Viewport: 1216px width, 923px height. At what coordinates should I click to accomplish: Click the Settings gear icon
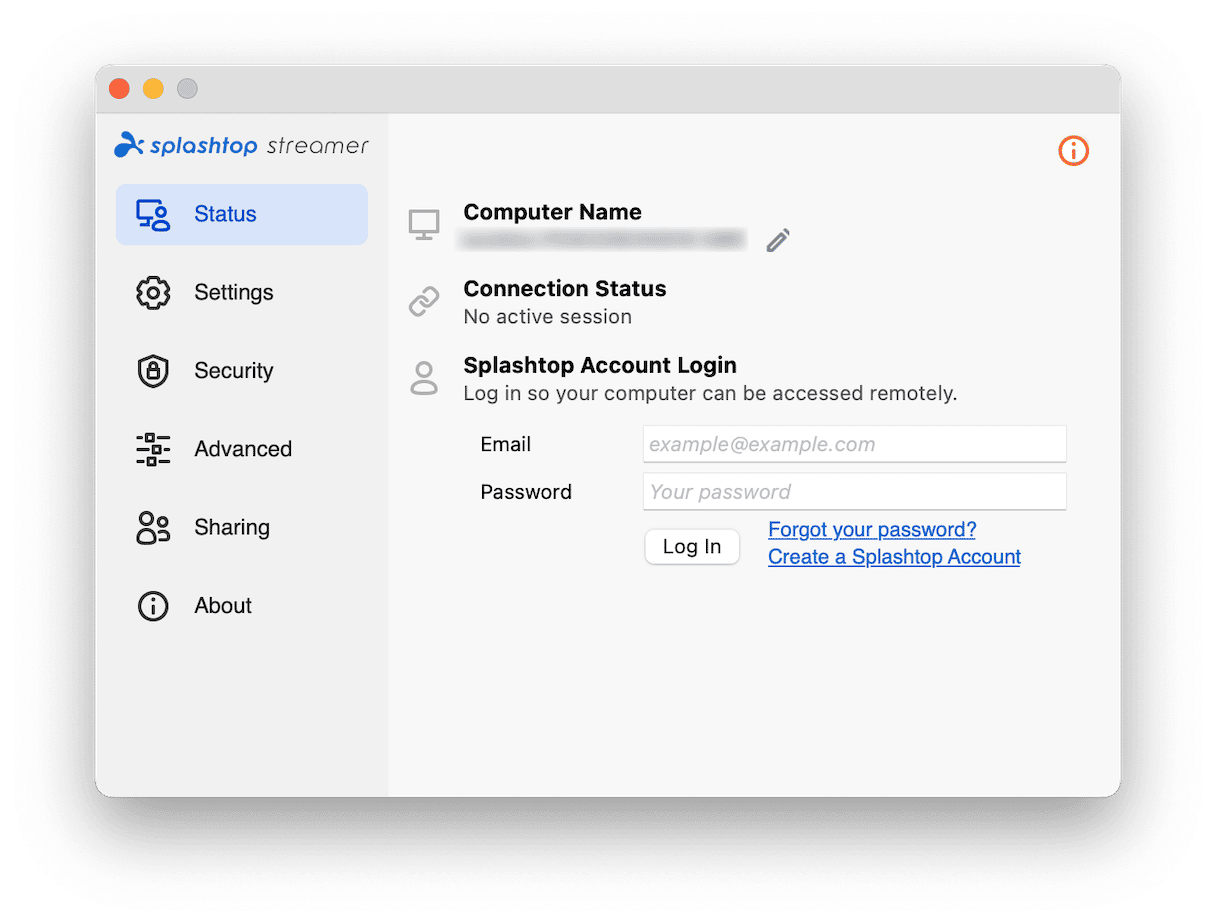click(153, 293)
